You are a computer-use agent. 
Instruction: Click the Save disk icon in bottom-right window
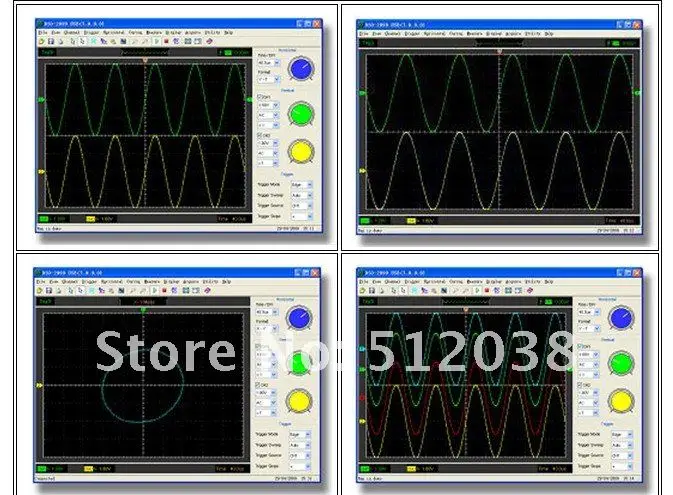[372, 291]
